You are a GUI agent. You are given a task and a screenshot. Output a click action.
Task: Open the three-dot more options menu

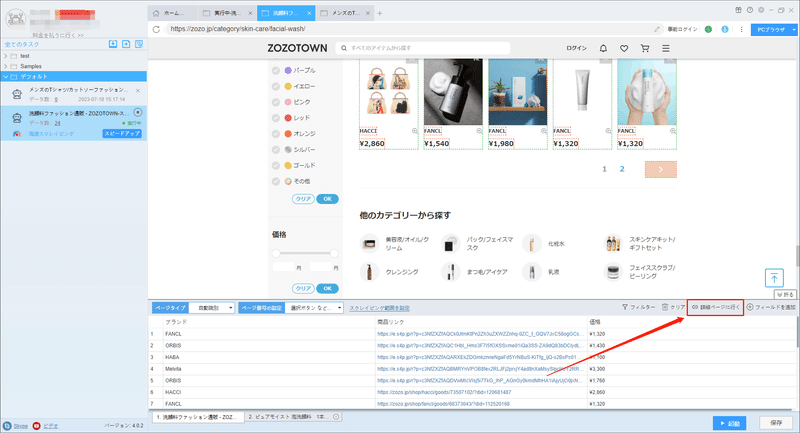coord(741,29)
